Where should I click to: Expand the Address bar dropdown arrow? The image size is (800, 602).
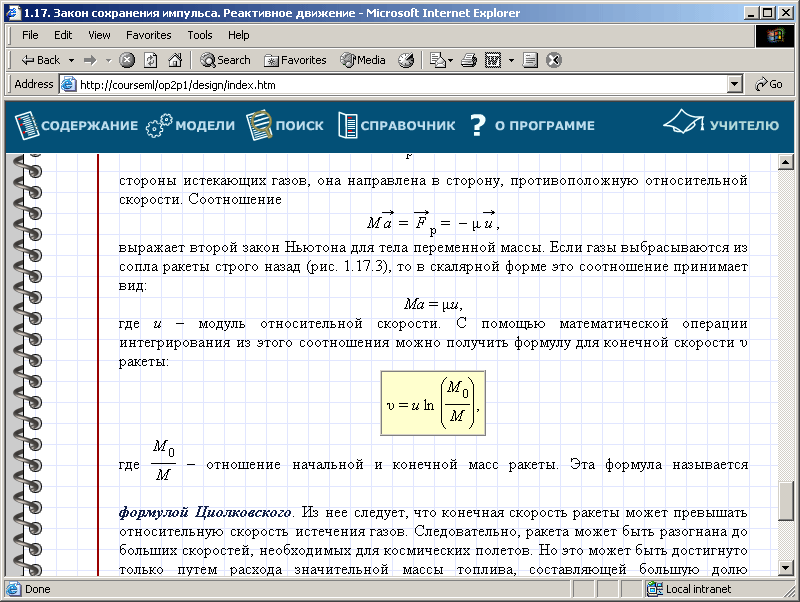click(735, 85)
